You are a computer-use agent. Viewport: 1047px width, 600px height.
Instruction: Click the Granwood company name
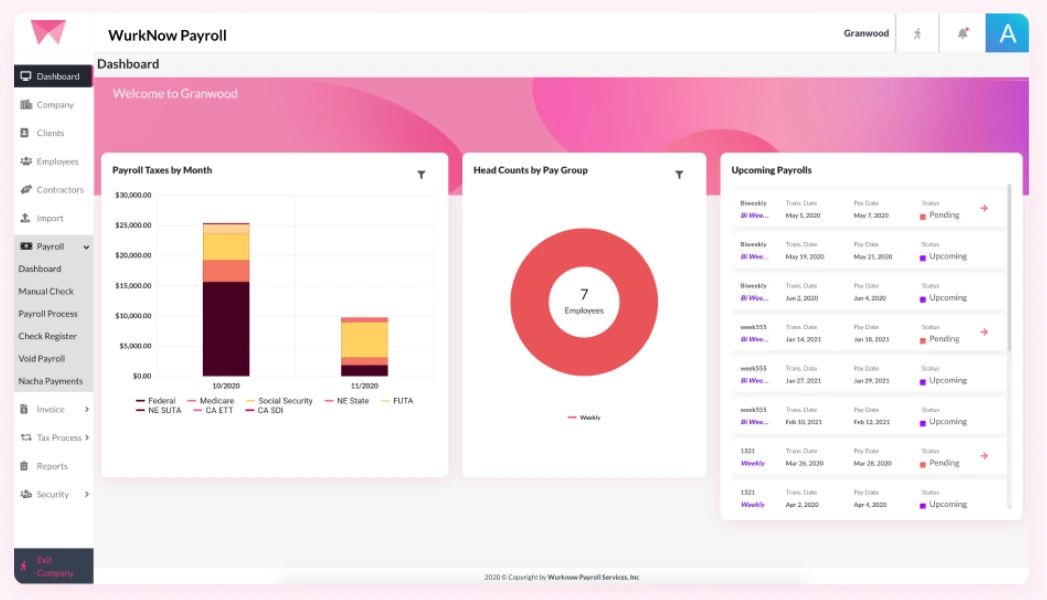(866, 33)
